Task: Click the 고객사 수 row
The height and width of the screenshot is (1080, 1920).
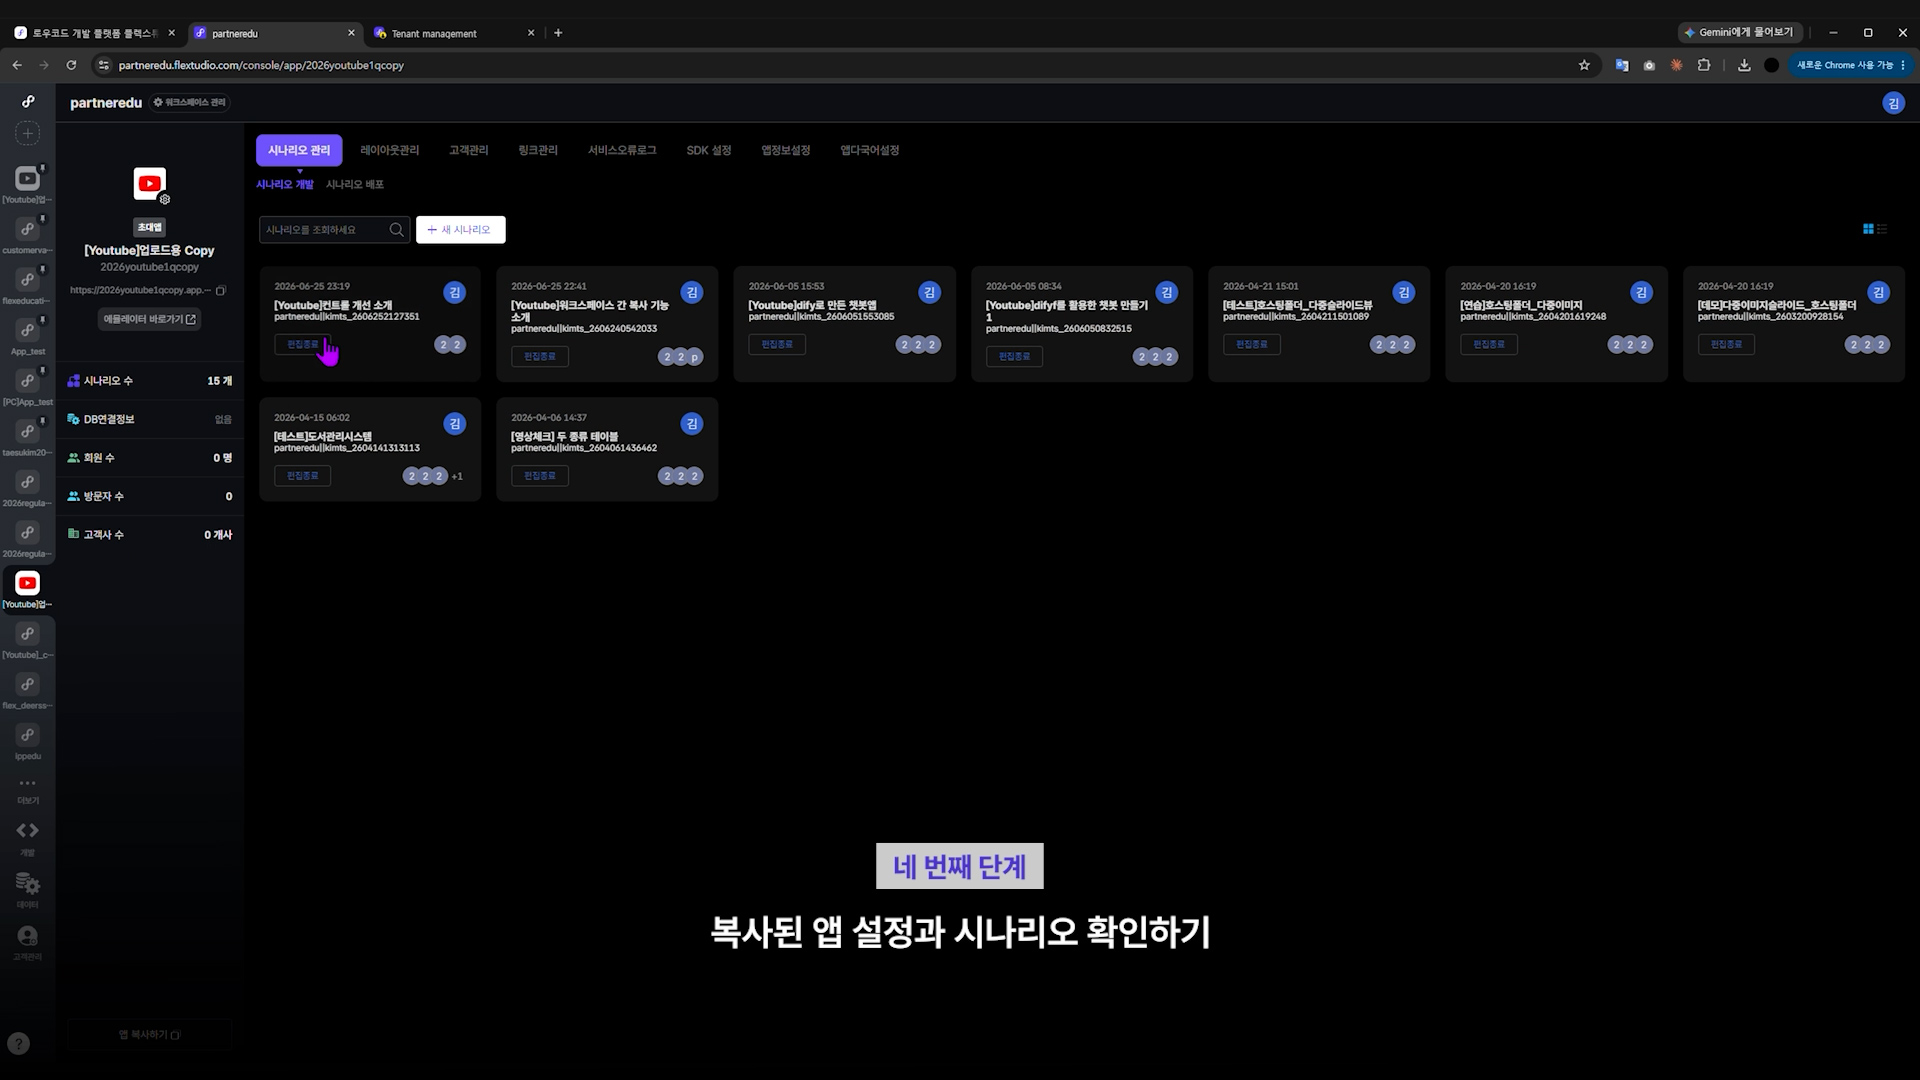Action: coord(150,535)
